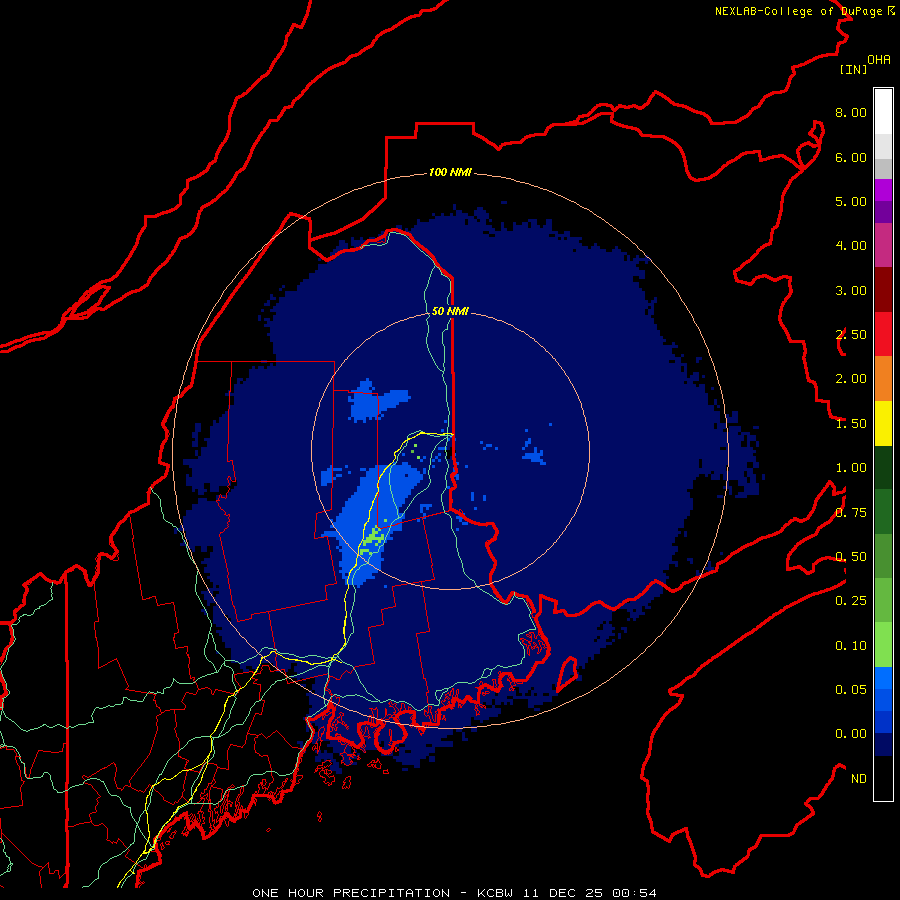Click the 6.00 legend value
The width and height of the screenshot is (900, 900).
pos(851,157)
